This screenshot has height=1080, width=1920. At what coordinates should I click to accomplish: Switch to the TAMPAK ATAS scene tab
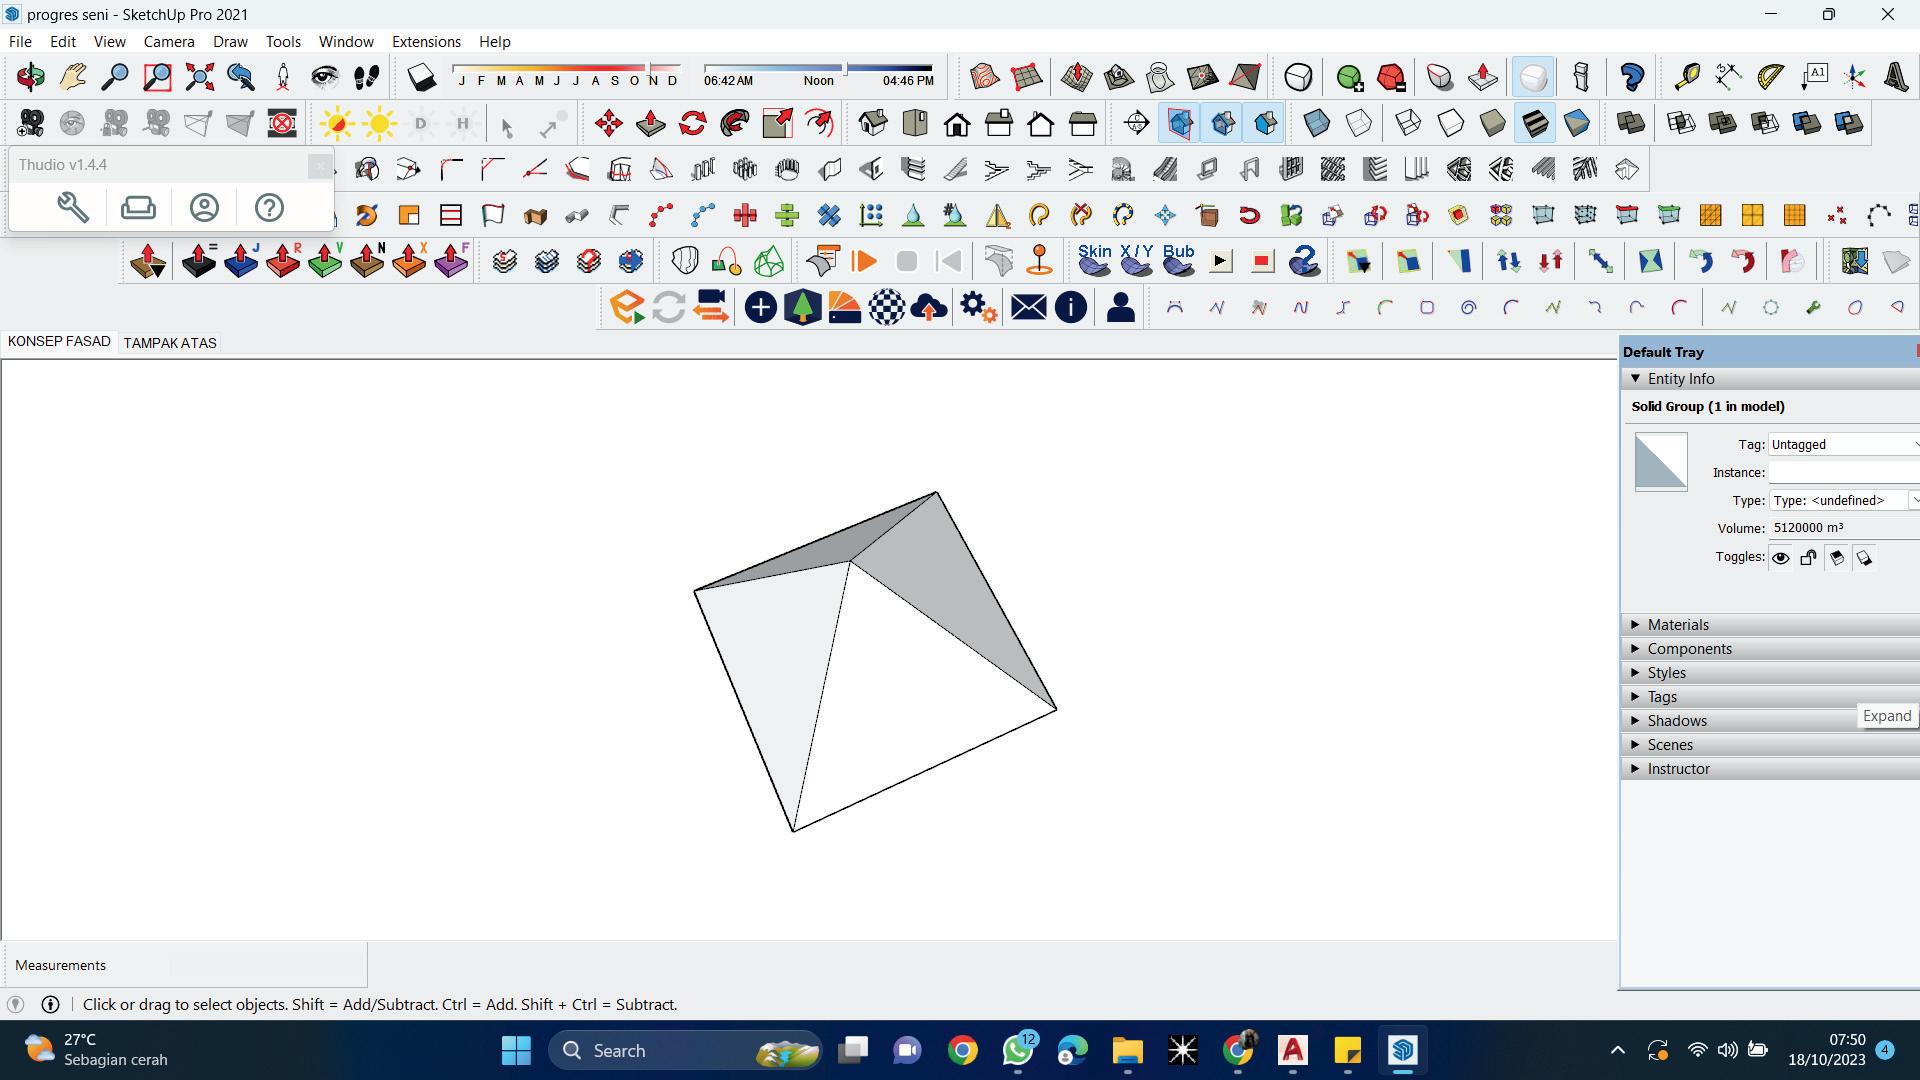click(170, 343)
